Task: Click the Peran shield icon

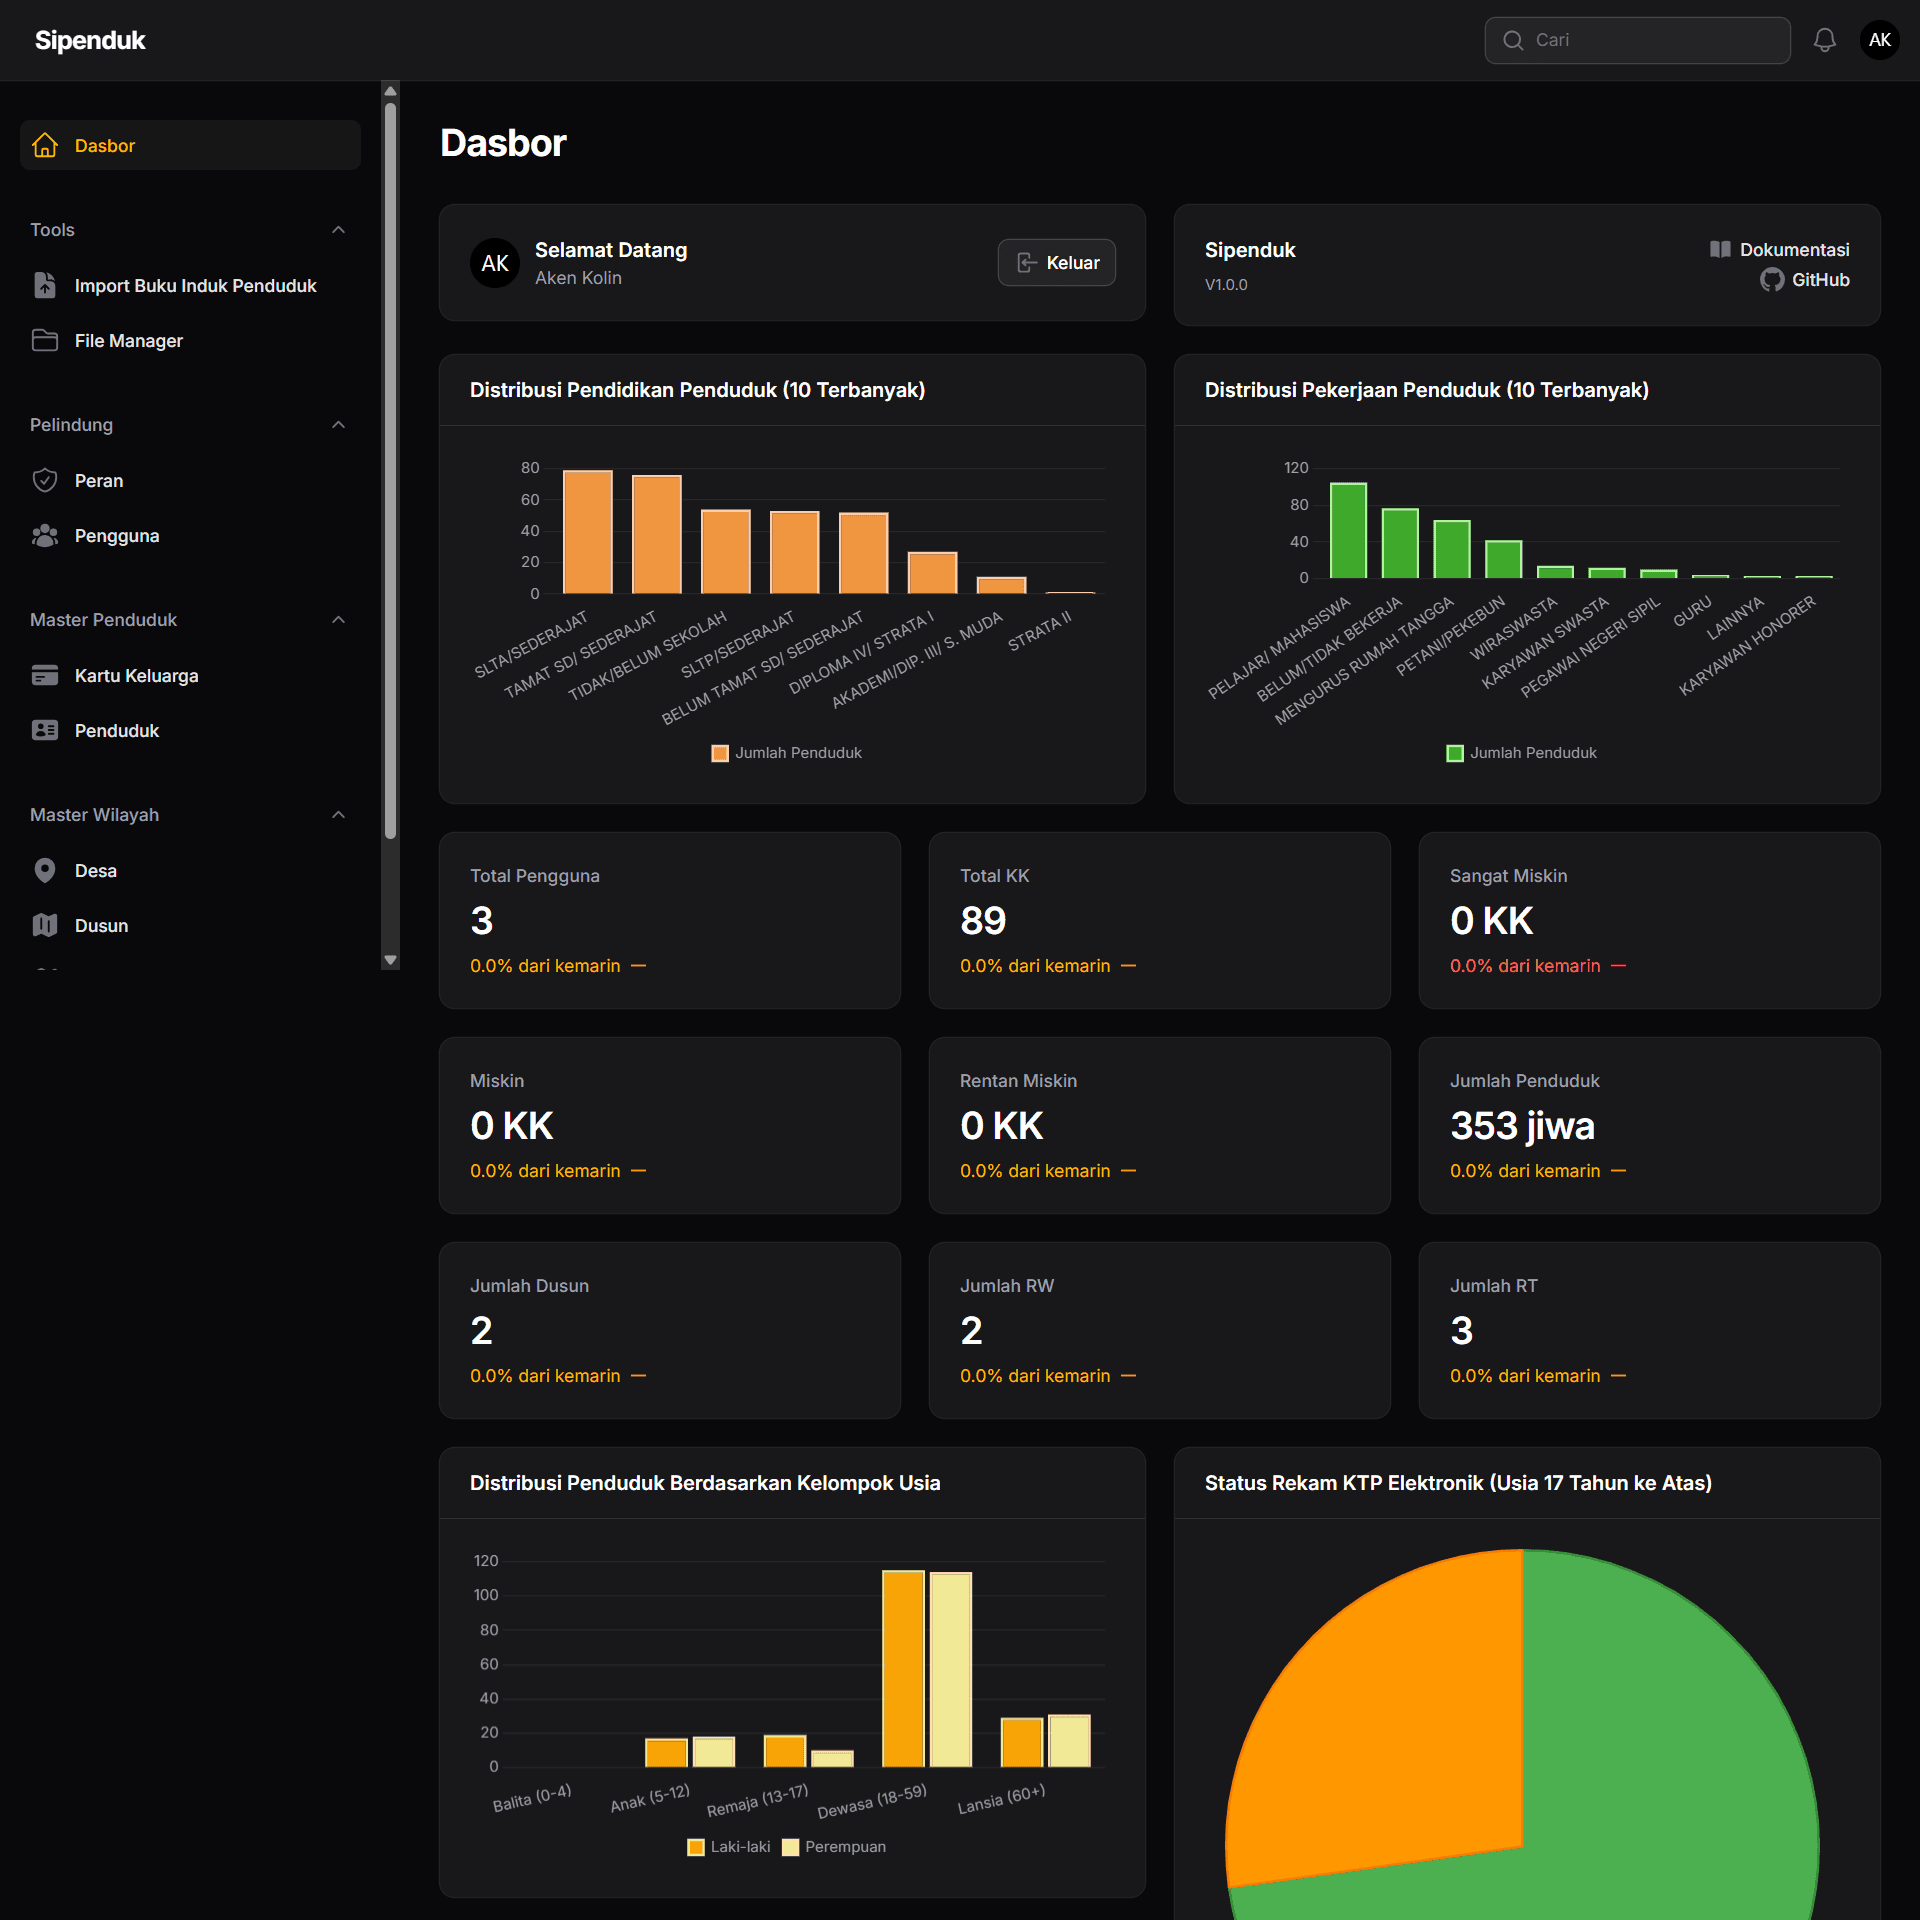Action: click(x=45, y=480)
